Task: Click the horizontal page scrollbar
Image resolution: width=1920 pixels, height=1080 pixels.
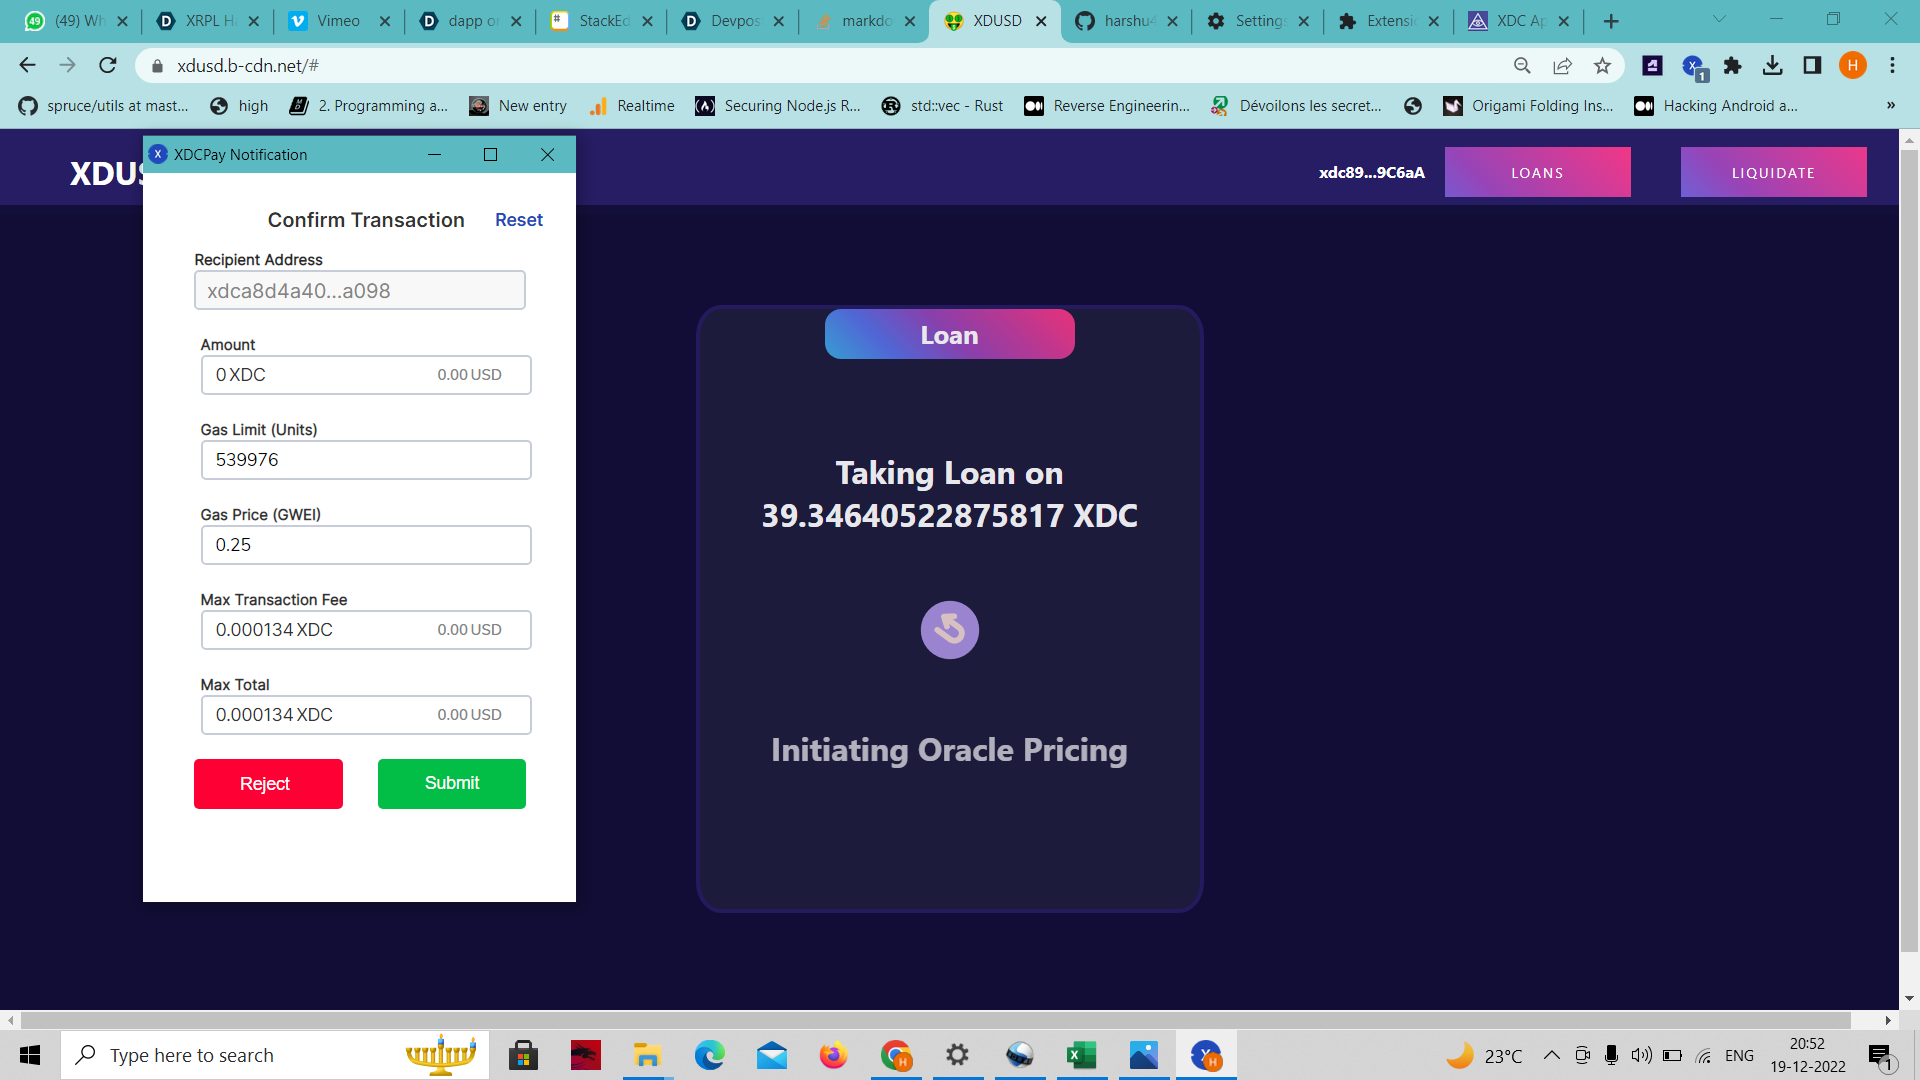Action: coord(935,1020)
